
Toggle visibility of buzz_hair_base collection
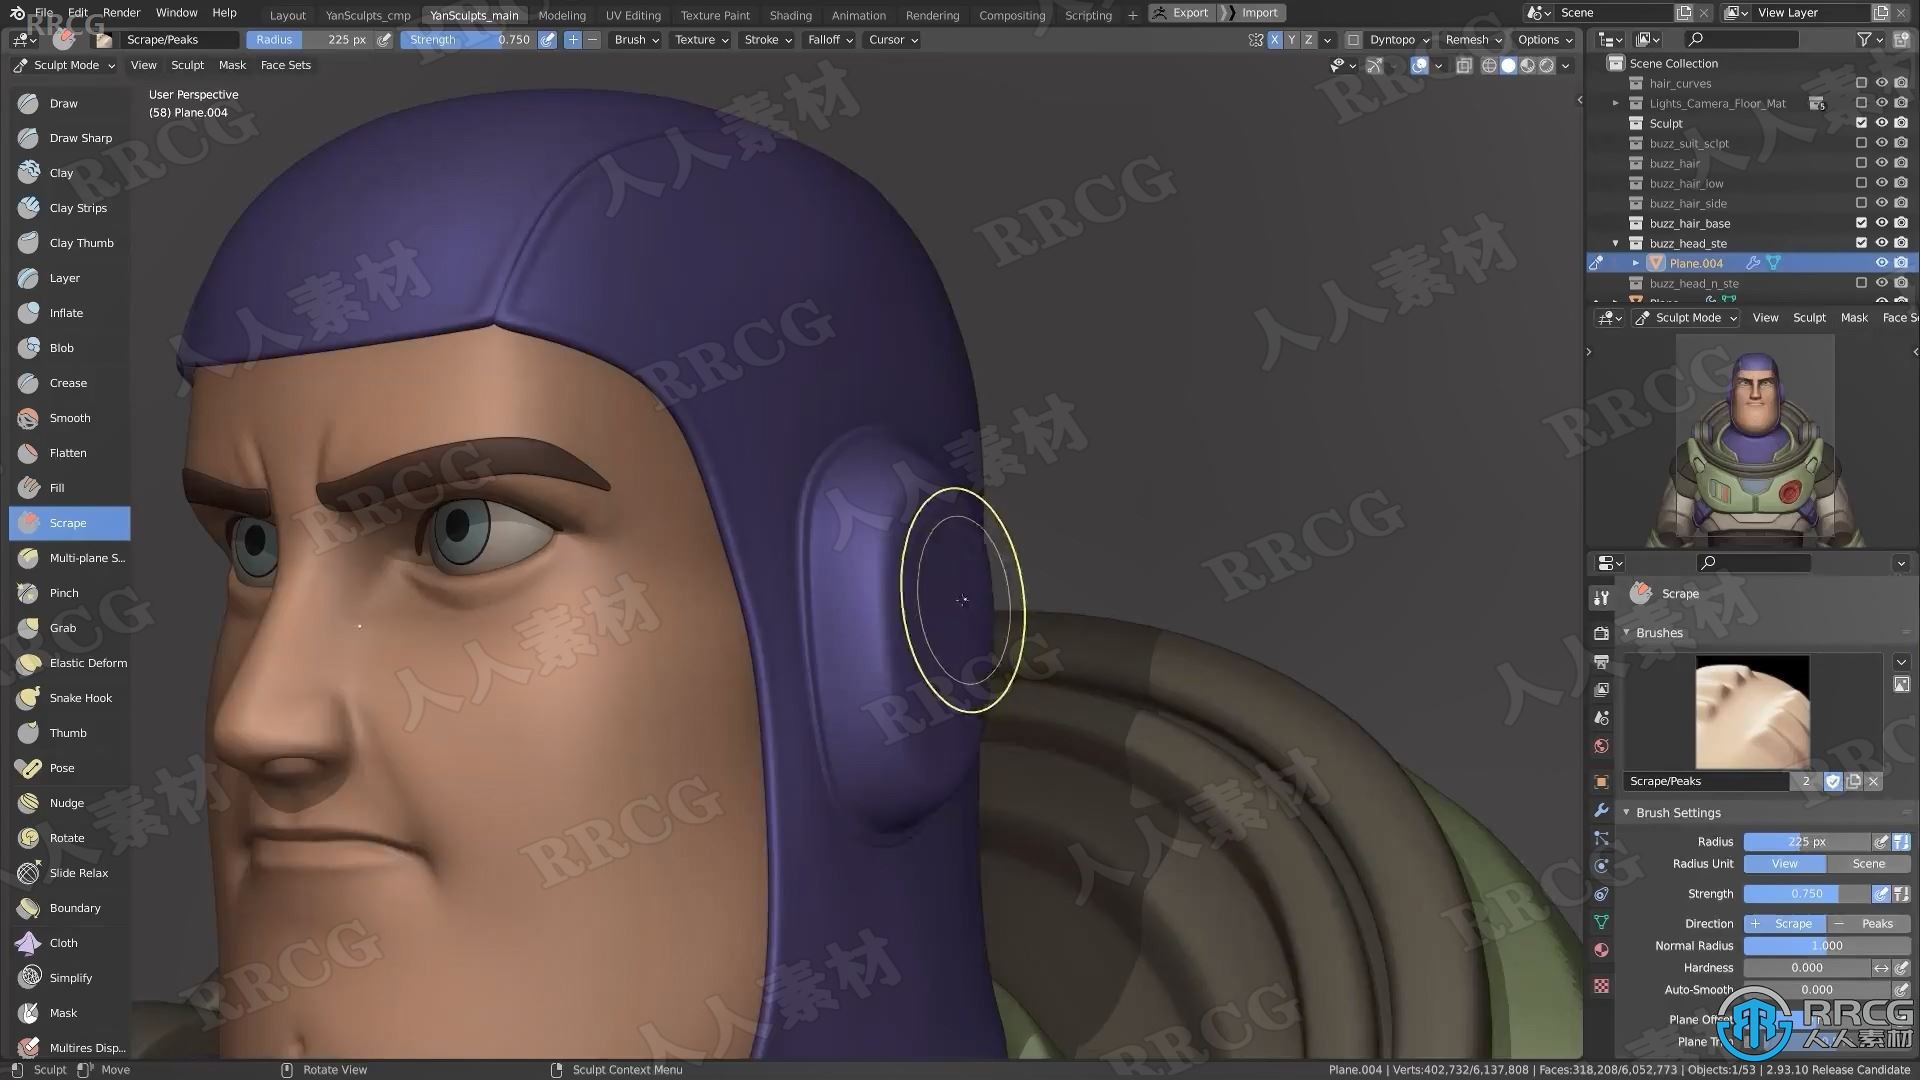pyautogui.click(x=1881, y=223)
